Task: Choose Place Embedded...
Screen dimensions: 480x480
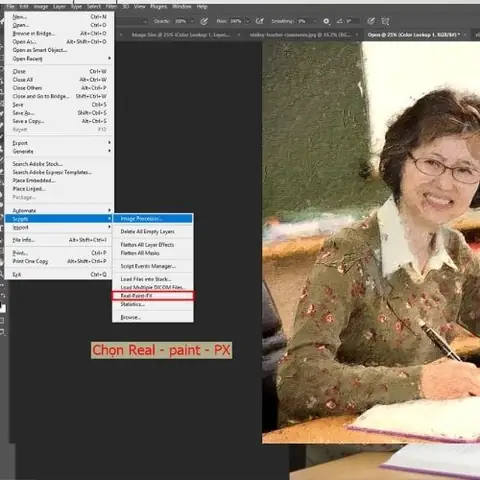Action: (x=60, y=180)
